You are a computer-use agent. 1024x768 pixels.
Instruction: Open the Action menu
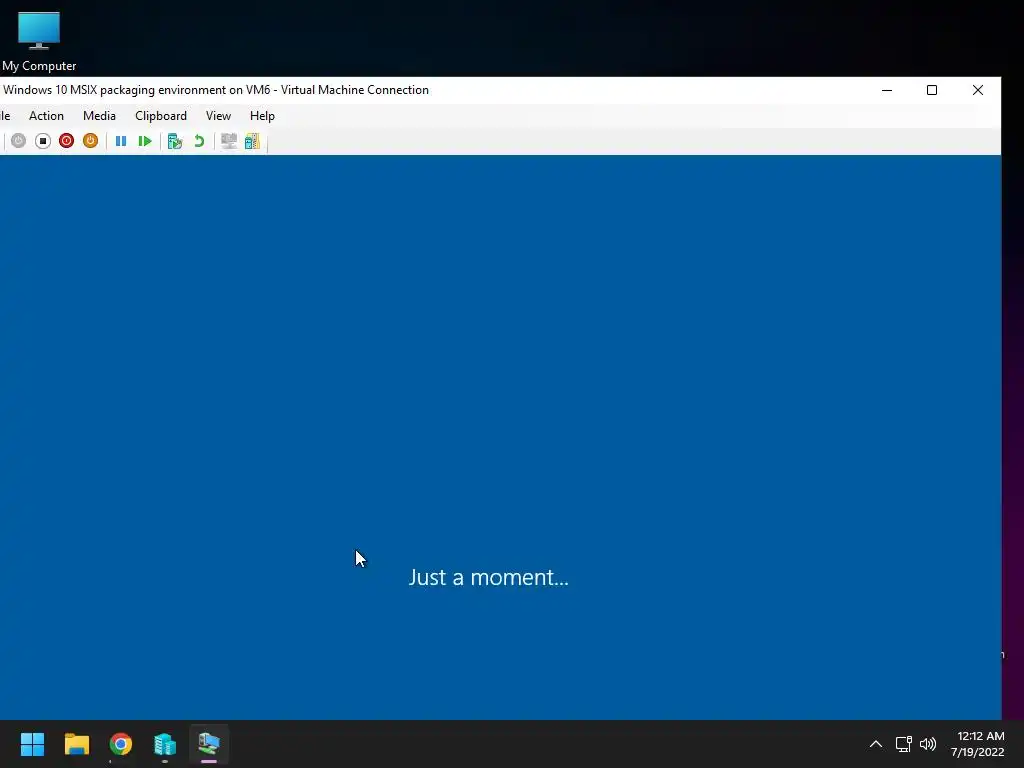click(x=46, y=116)
